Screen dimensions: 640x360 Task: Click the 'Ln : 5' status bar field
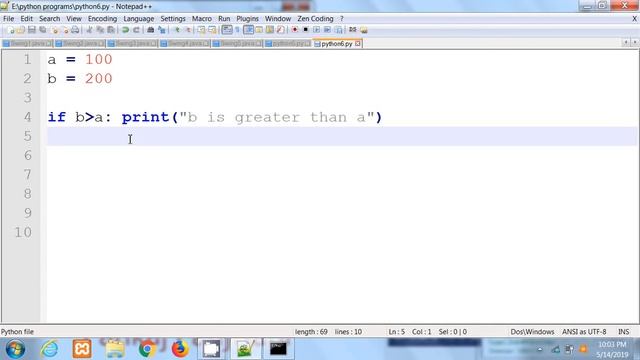[396, 332]
